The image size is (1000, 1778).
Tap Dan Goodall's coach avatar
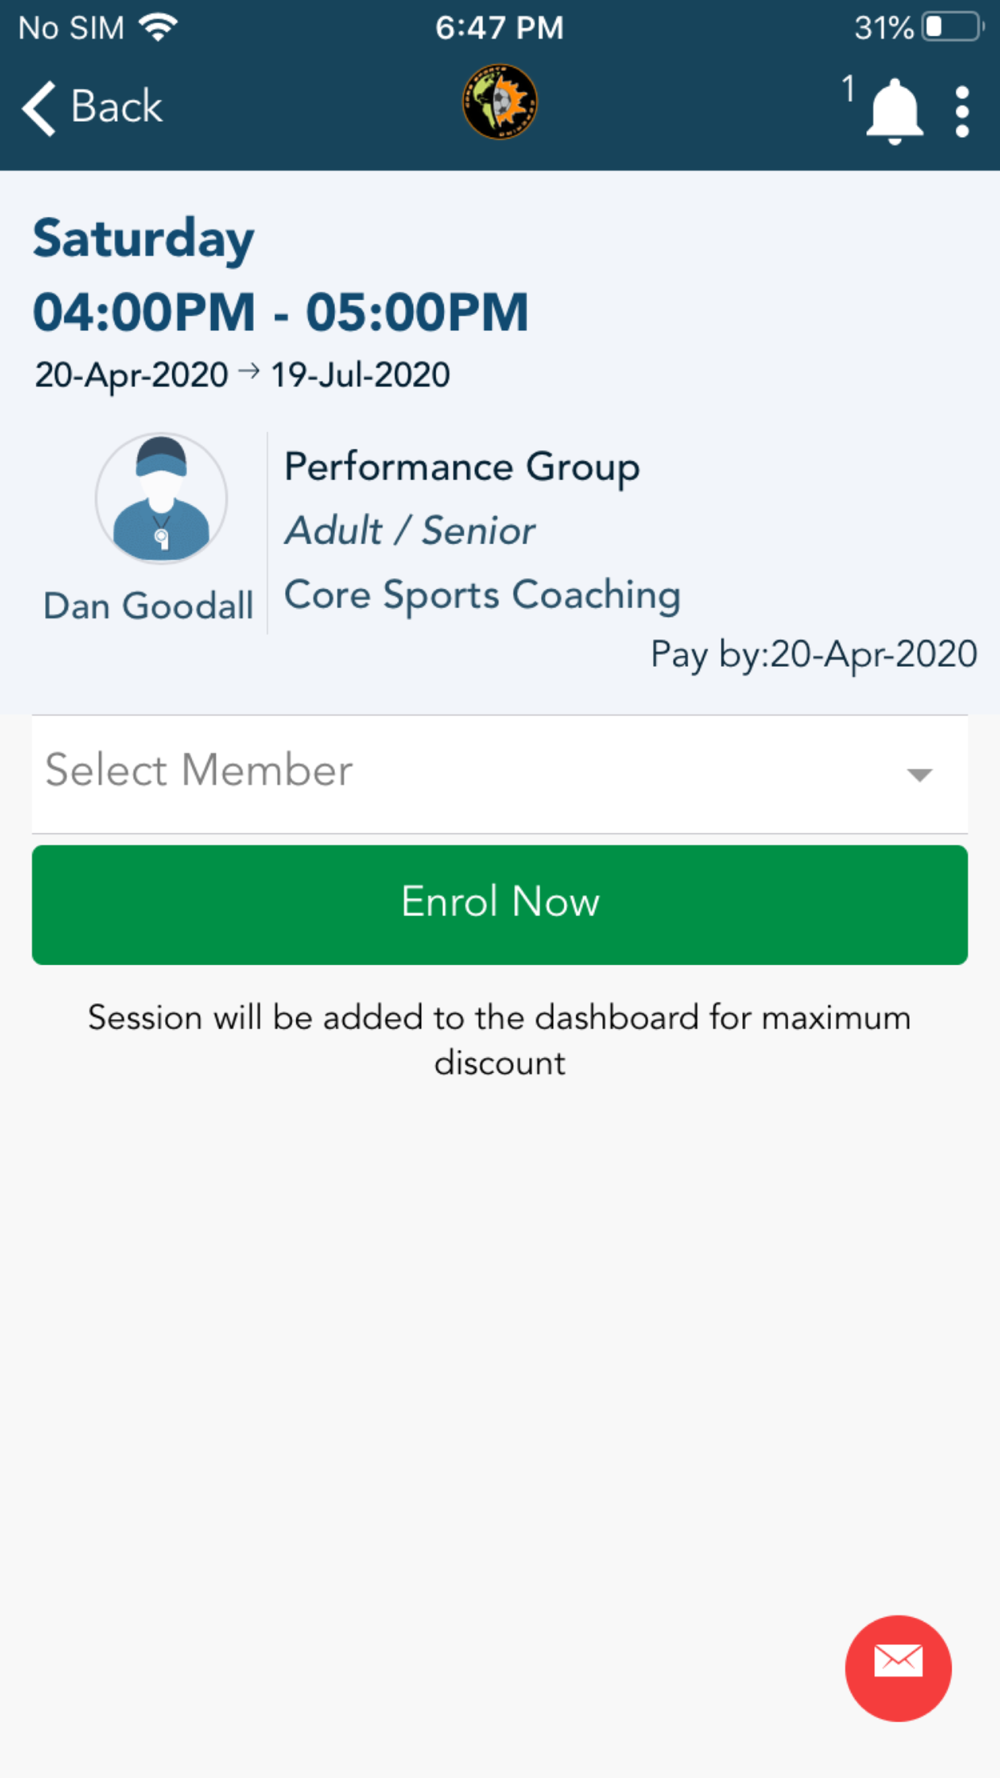coord(161,498)
